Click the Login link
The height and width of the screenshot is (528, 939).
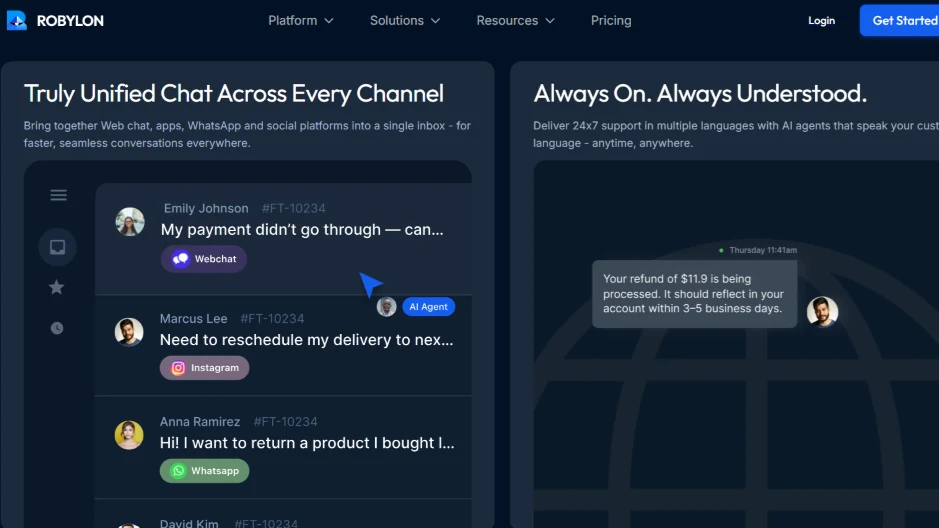(x=821, y=20)
